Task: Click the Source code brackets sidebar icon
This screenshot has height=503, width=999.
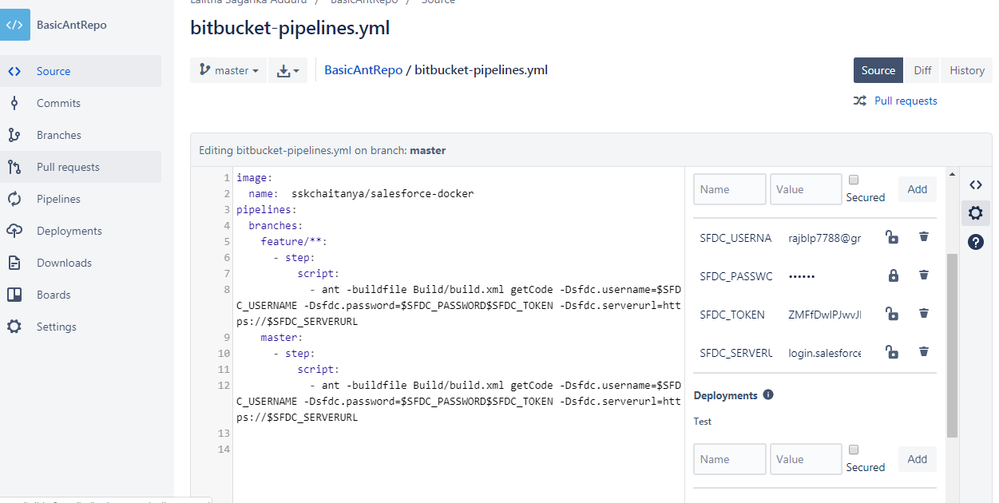Action: 14,71
